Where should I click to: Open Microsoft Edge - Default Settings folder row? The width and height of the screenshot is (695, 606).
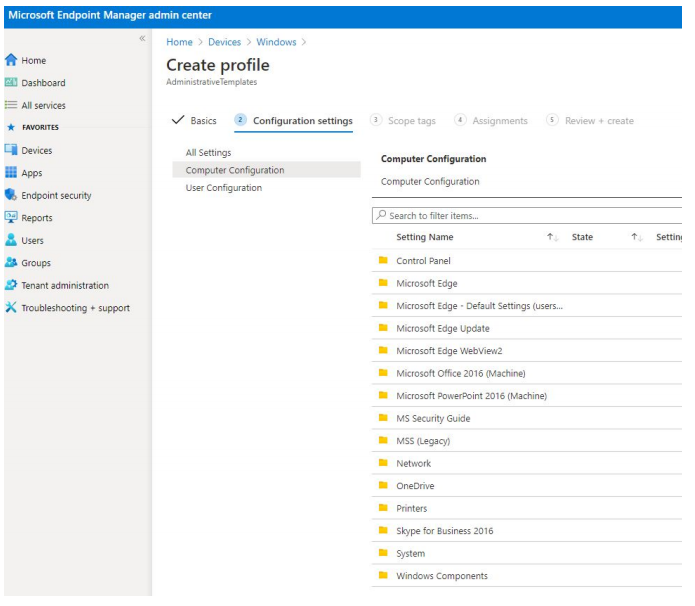527,305
